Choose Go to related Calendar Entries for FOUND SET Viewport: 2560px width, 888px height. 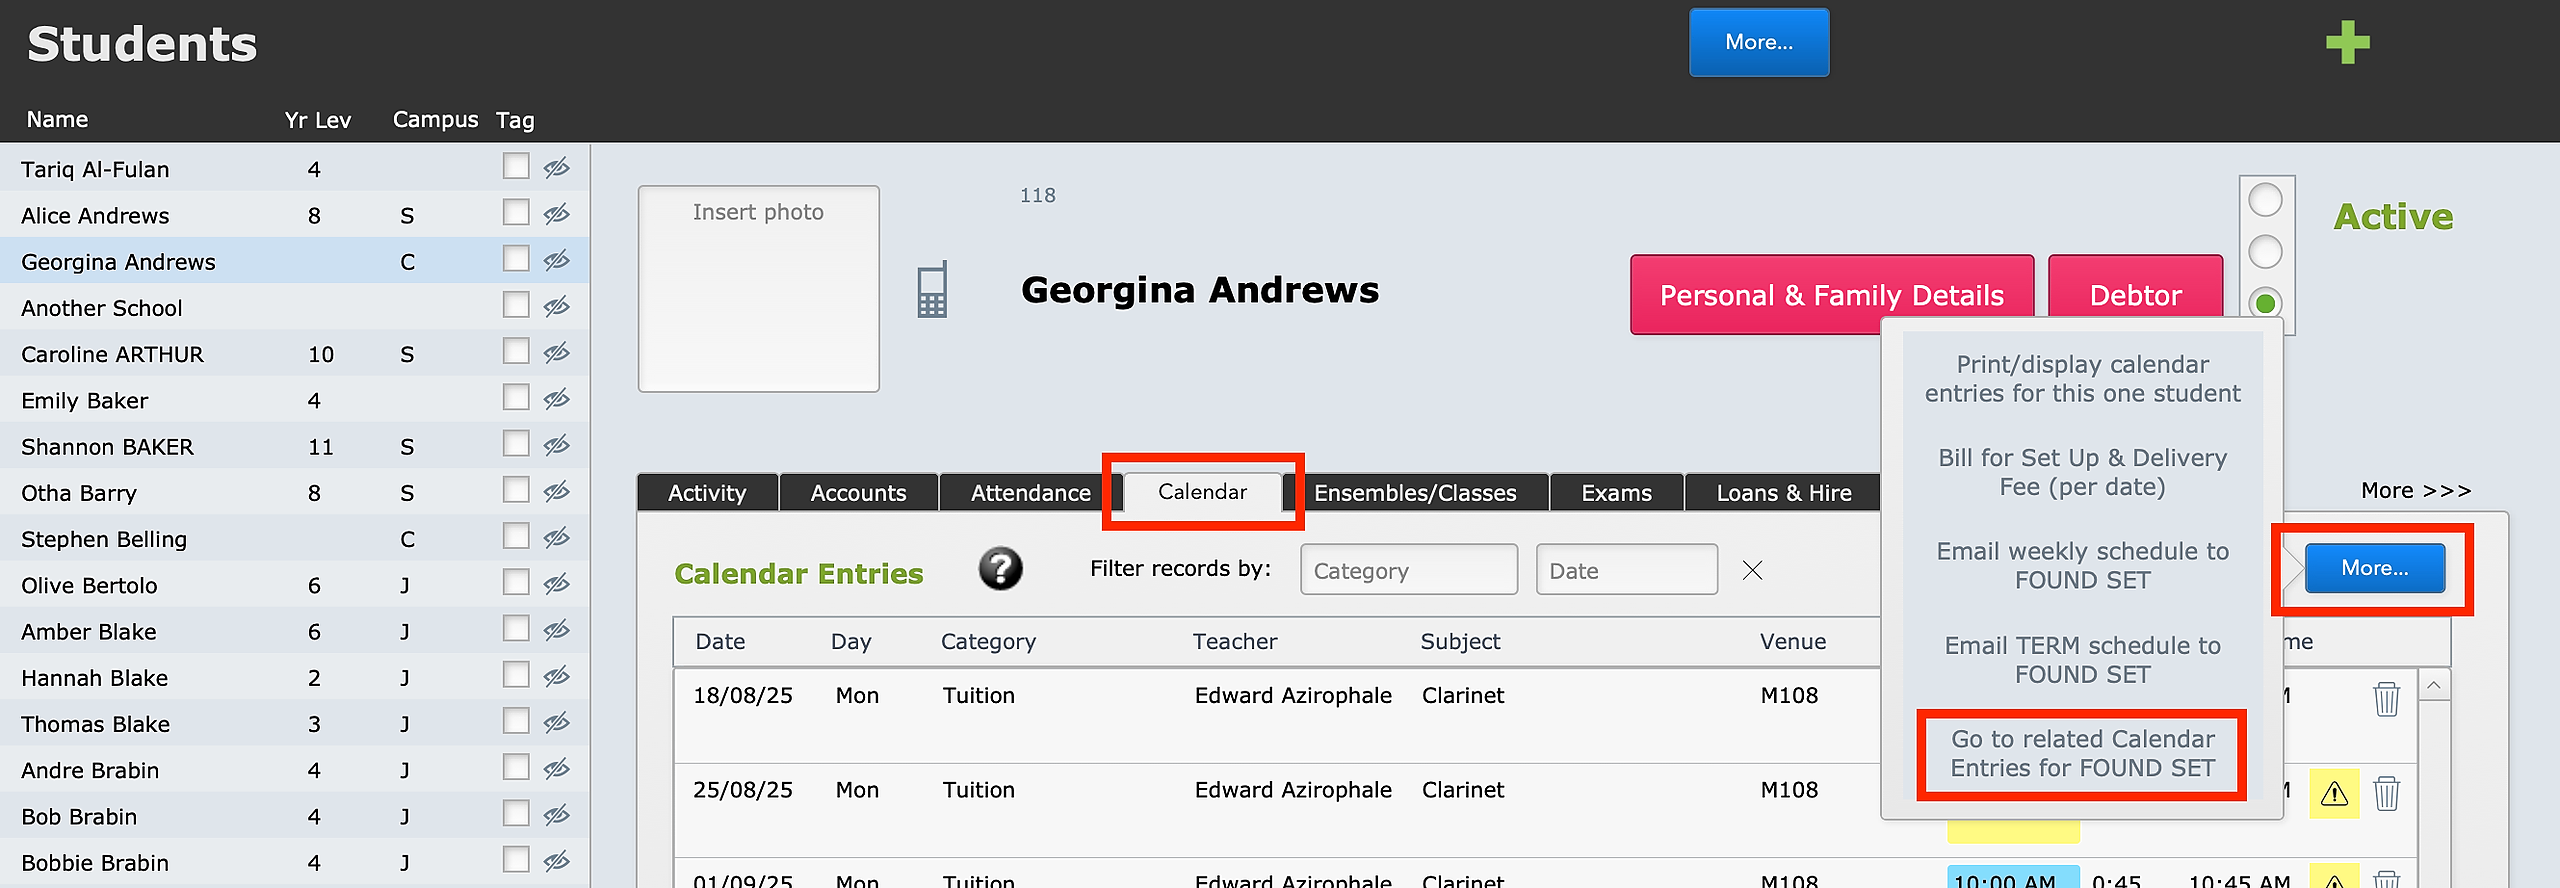click(2082, 754)
